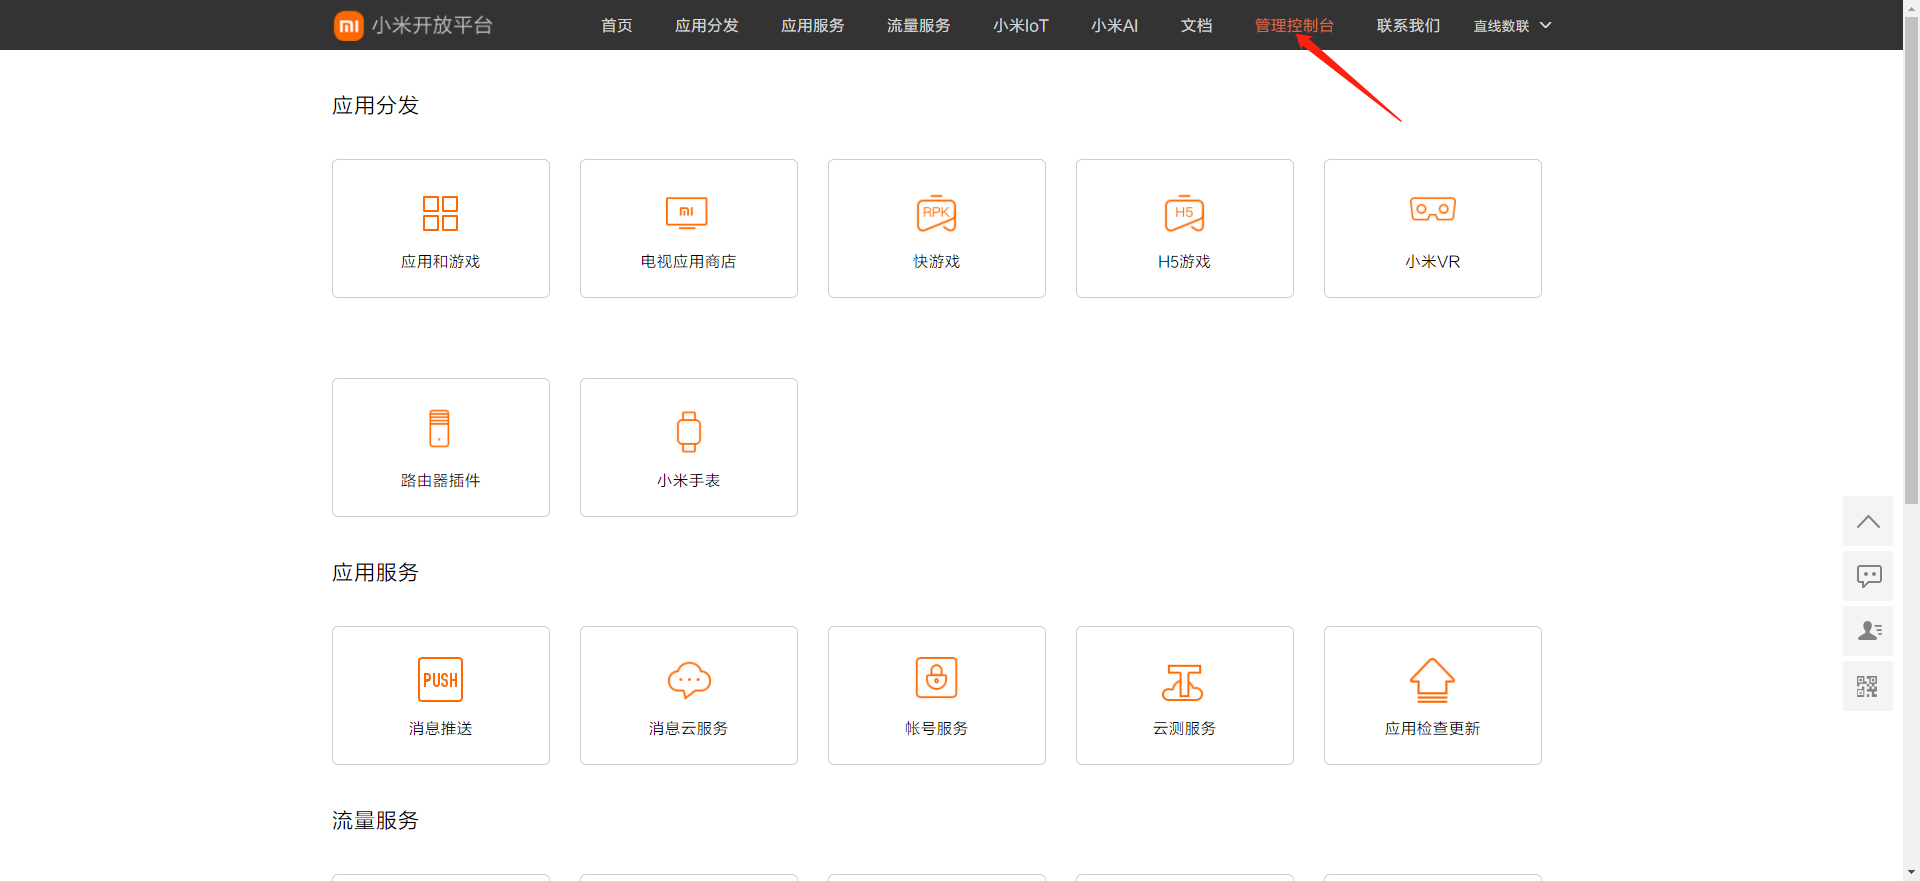Show the QR code sidebar icon
Screen dimensions: 1920x881
[x=1868, y=686]
